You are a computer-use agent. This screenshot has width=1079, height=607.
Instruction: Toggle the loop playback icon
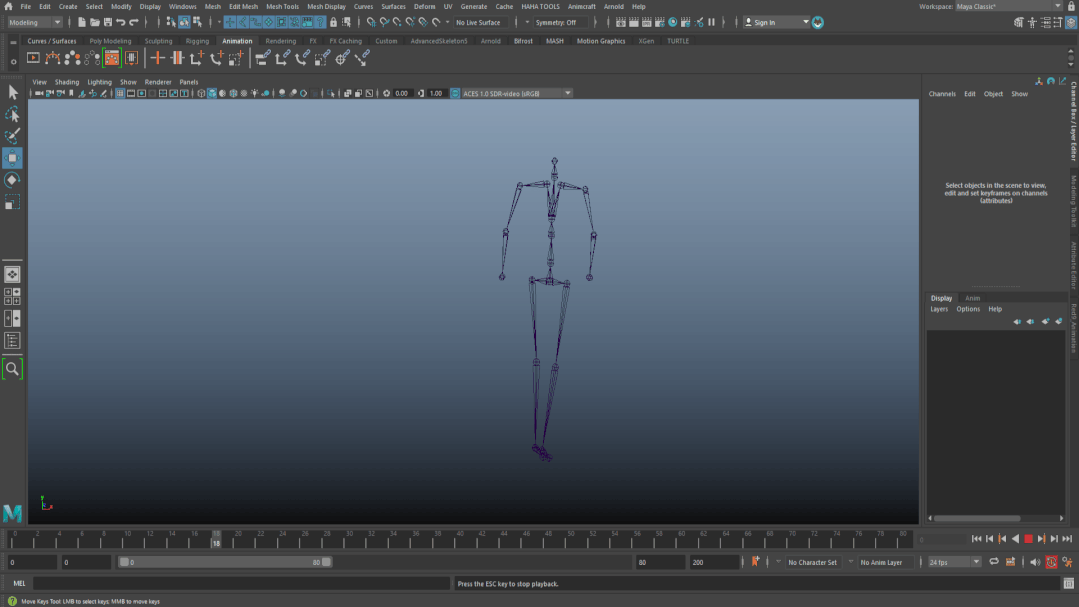point(993,562)
